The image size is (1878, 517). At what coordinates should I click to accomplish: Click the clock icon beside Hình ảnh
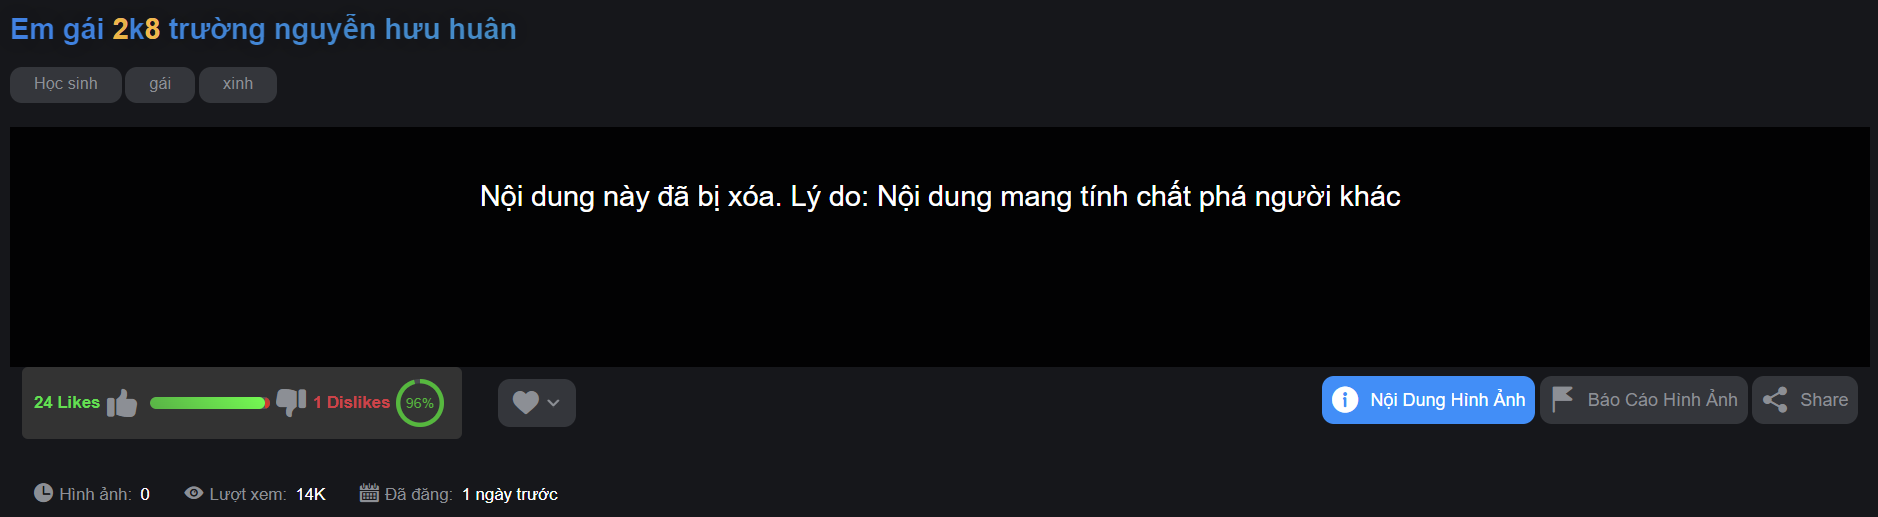(43, 493)
